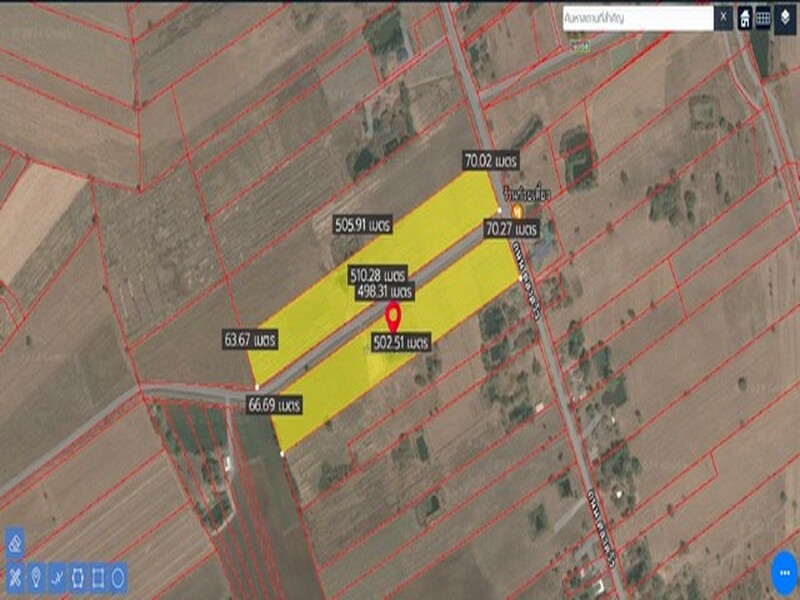
Task: Open the blue more-options round button
Action: pyautogui.click(x=783, y=574)
